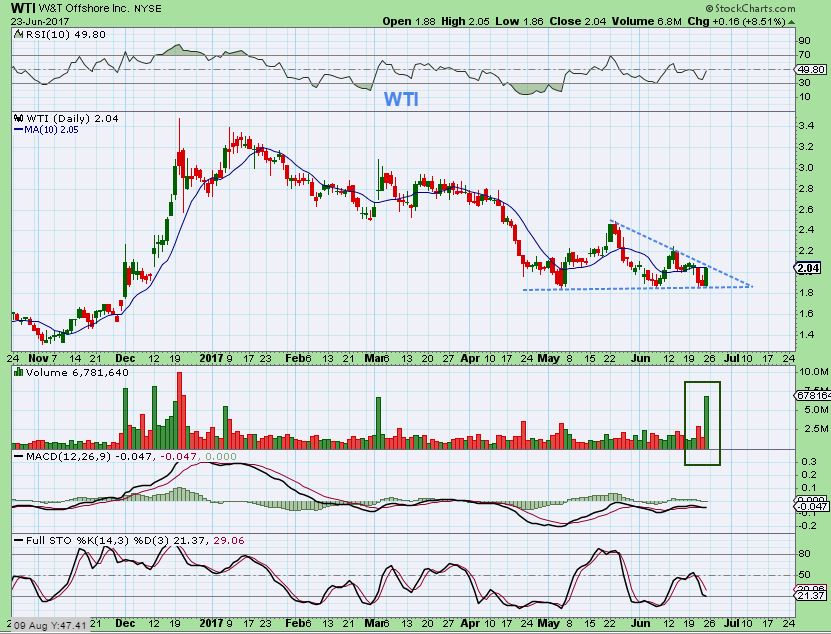The image size is (831, 634).
Task: Click Jun on the bottom date axis under stochastic panel
Action: click(x=640, y=623)
